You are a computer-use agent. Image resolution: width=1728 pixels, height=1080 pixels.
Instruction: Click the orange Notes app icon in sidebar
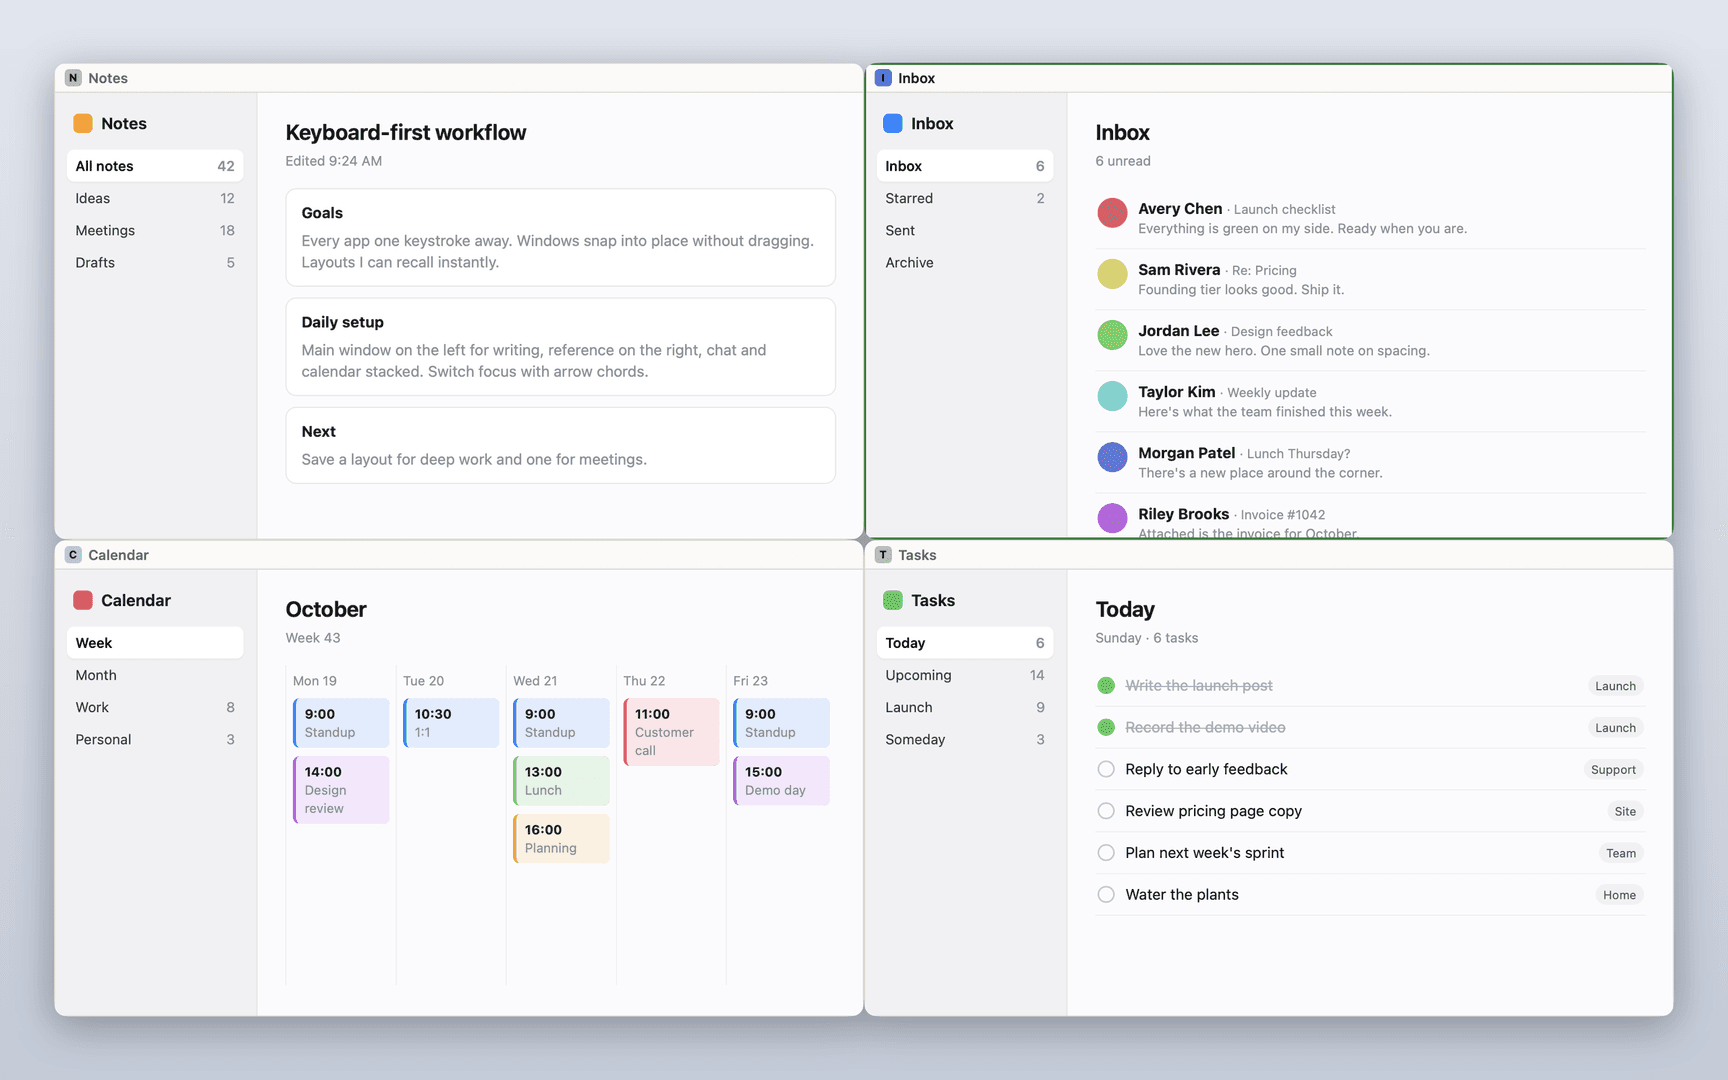click(x=83, y=123)
